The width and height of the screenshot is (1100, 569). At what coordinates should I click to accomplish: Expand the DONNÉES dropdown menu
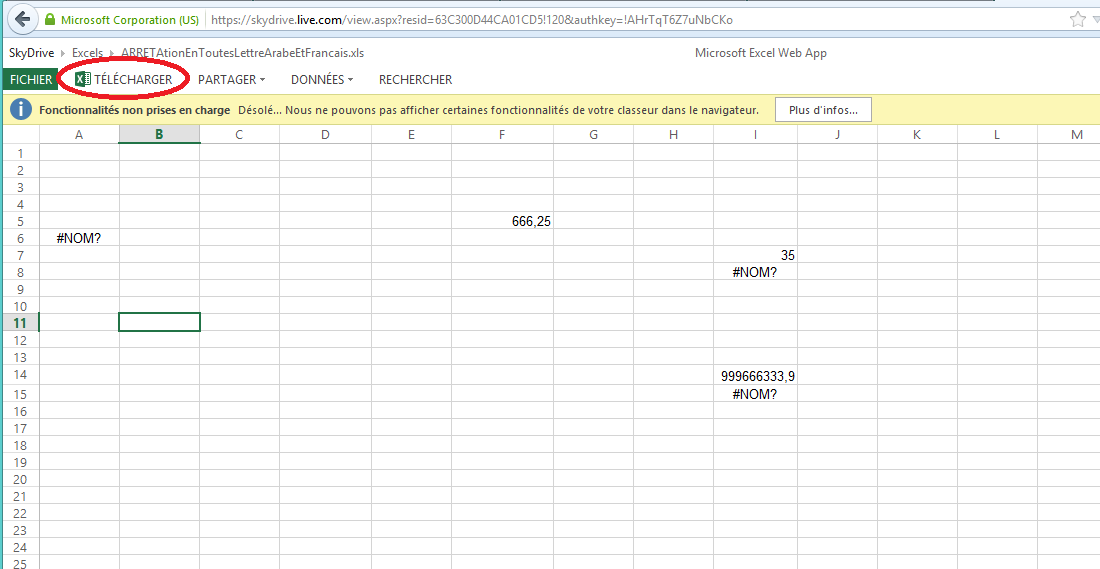tap(322, 80)
